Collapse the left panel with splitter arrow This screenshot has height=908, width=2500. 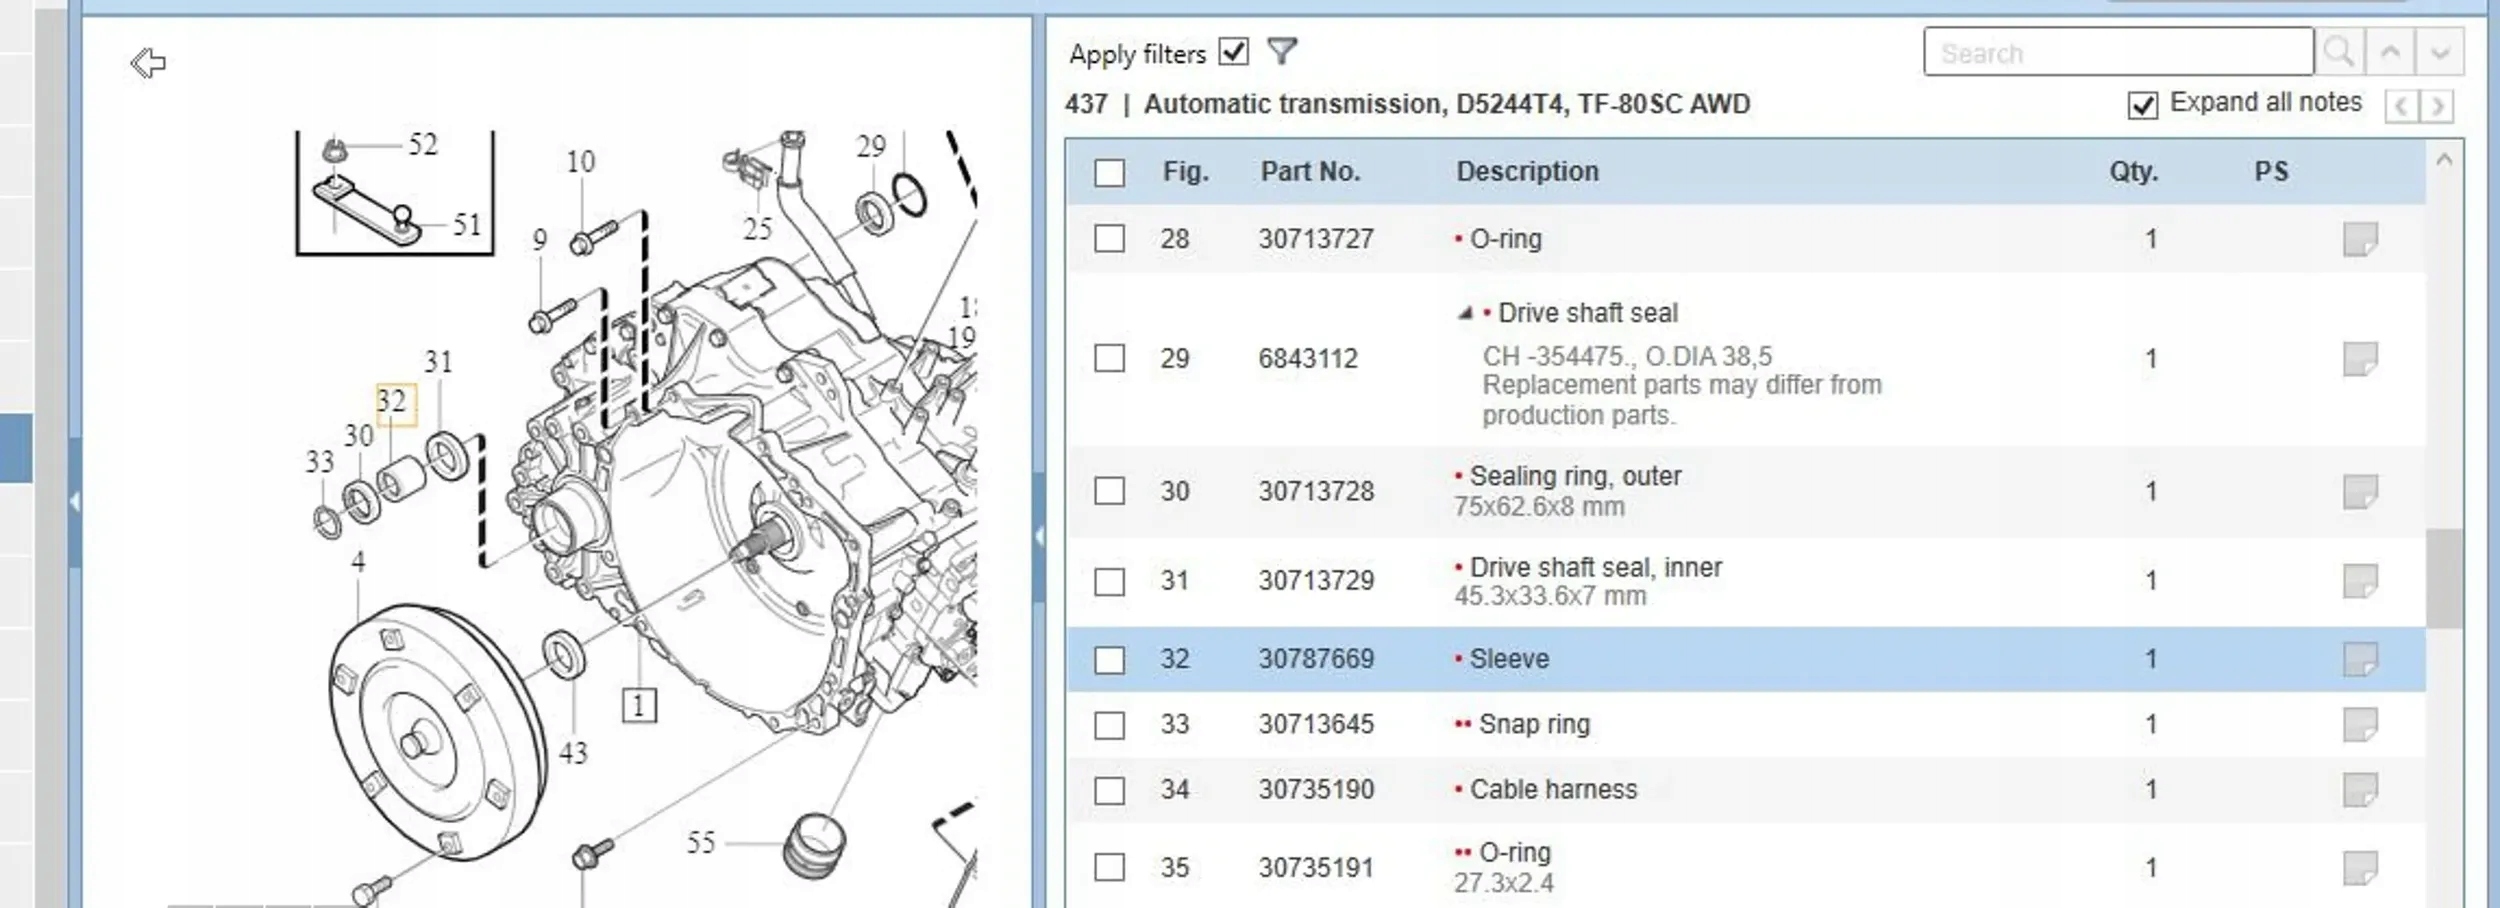tap(75, 502)
